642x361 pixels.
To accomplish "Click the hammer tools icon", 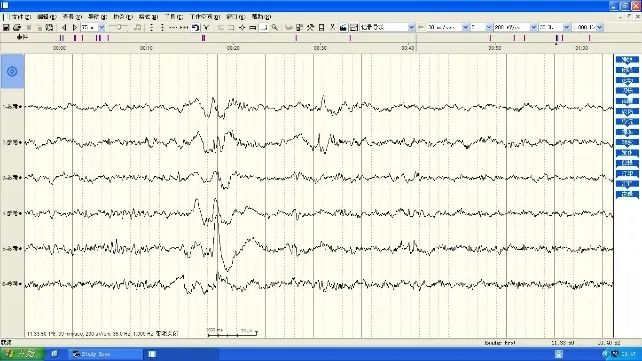I will (x=310, y=27).
